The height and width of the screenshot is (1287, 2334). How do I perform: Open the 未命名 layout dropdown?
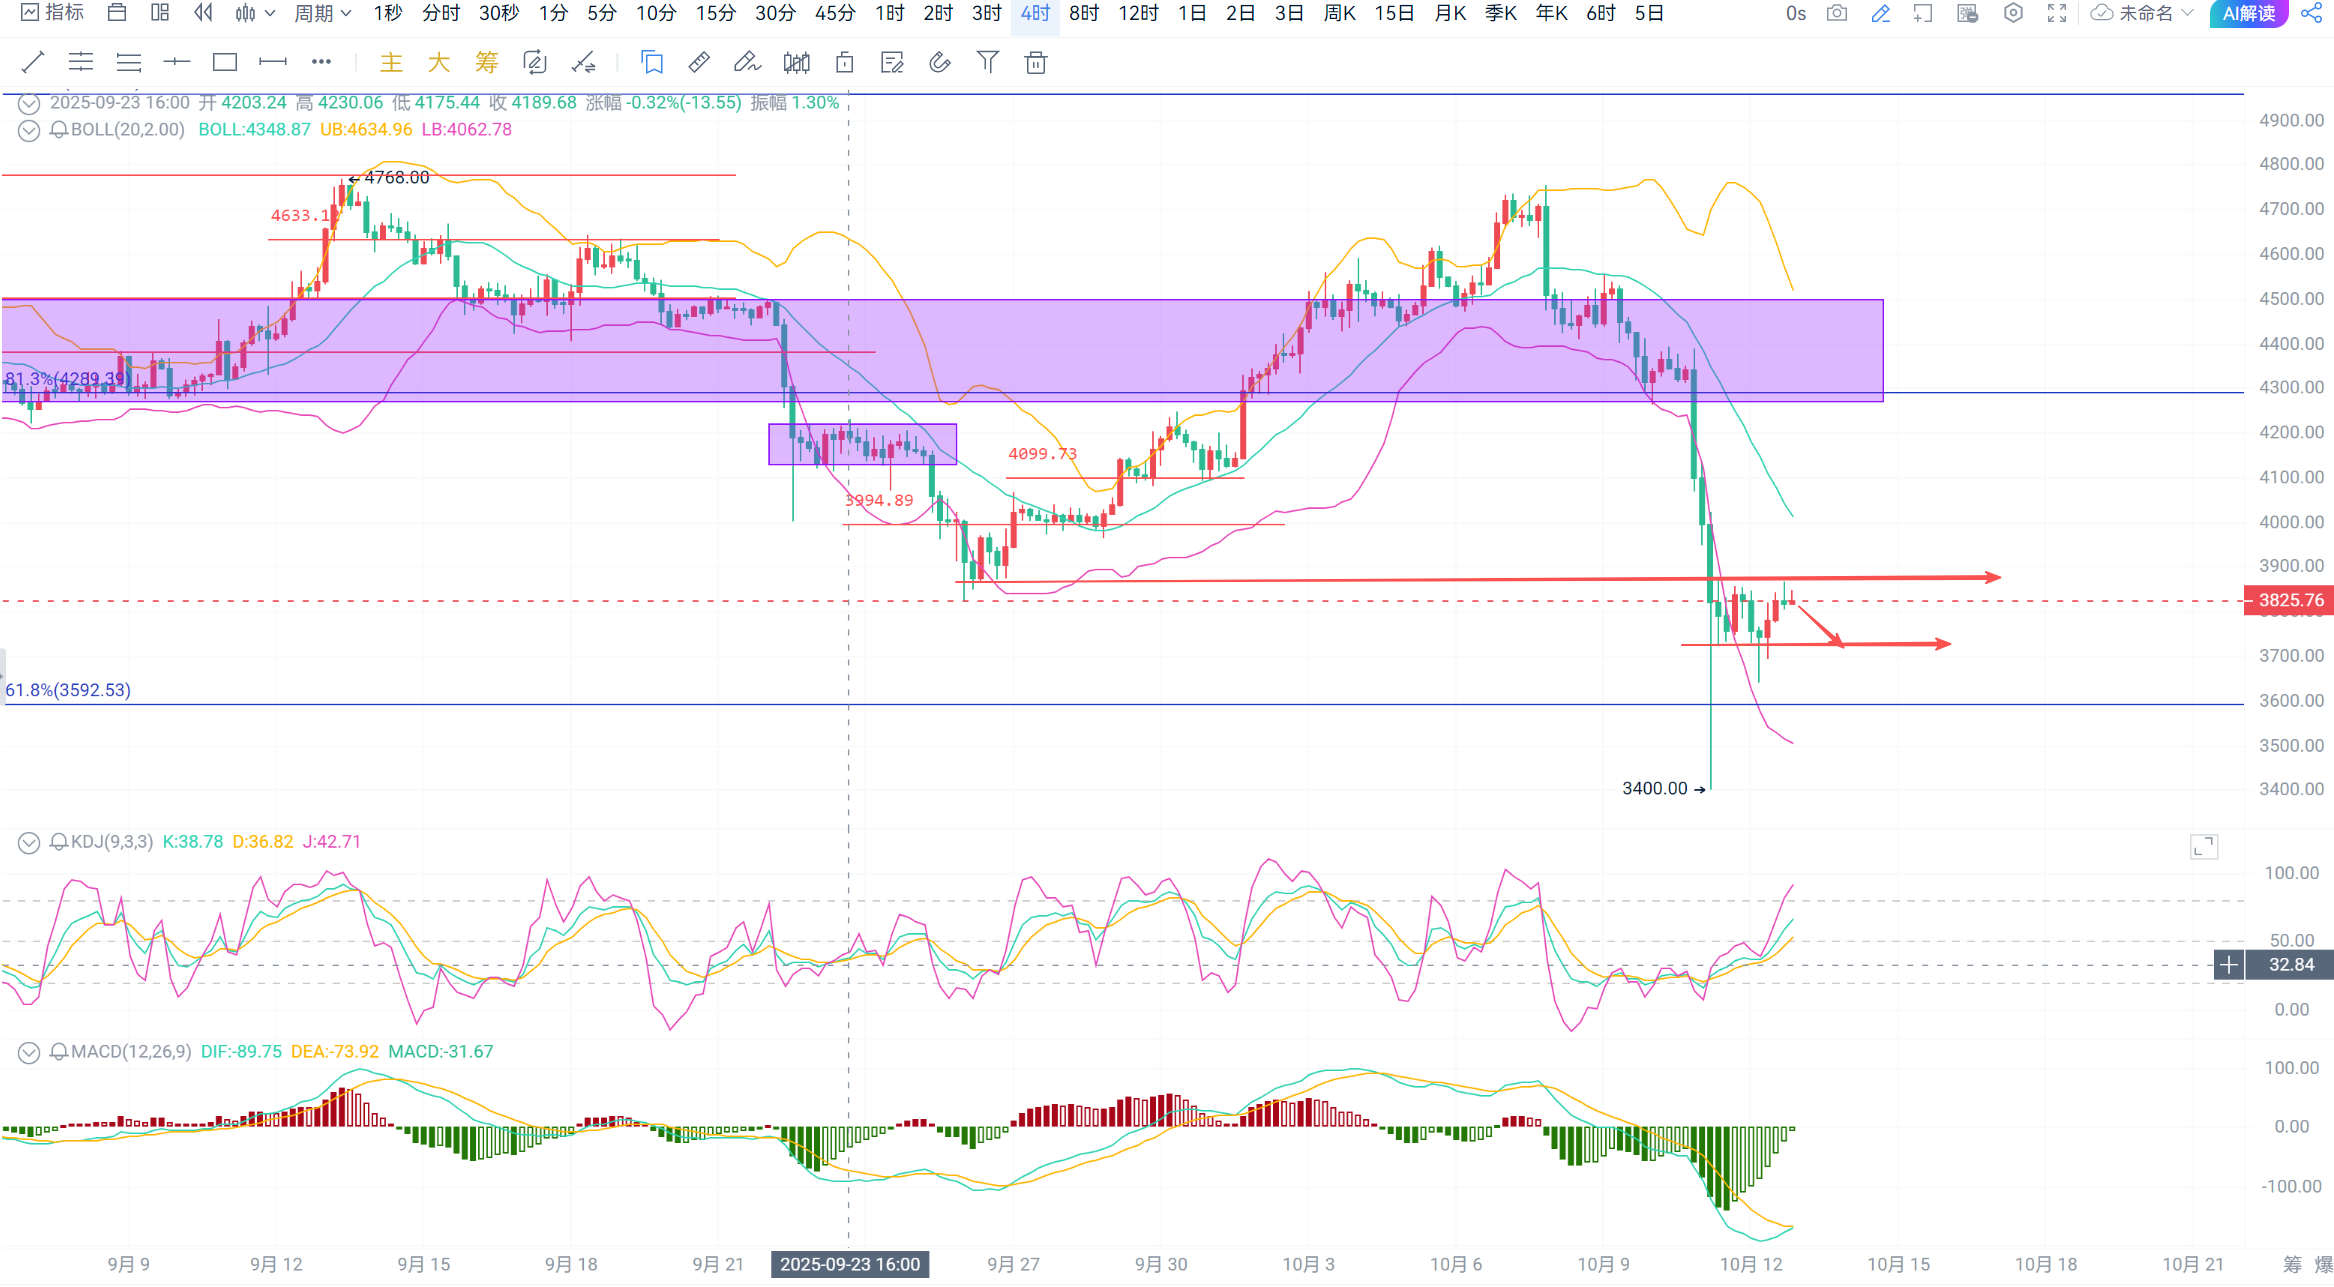point(2143,13)
